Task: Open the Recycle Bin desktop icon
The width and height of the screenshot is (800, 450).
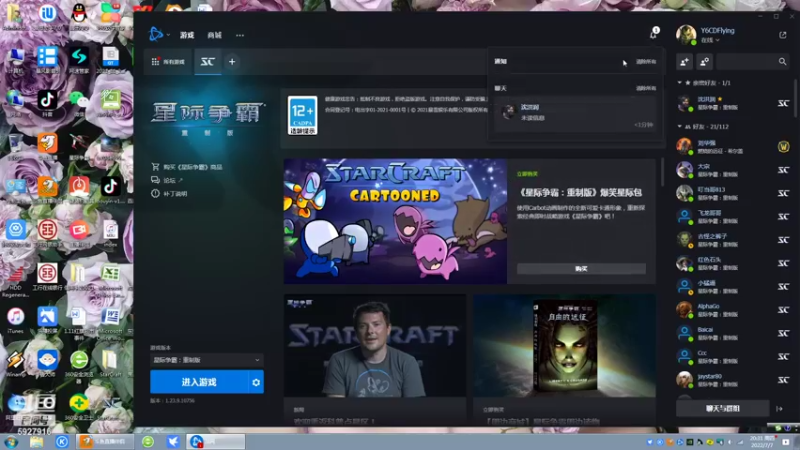Action: (x=15, y=146)
